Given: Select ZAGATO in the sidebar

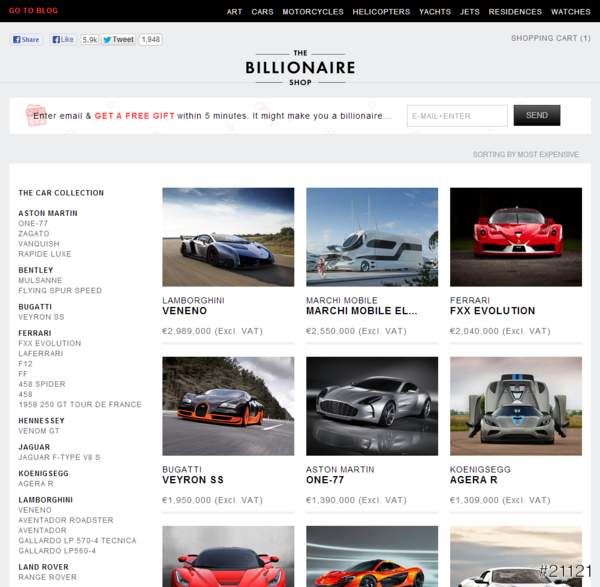Looking at the screenshot, I should (34, 233).
